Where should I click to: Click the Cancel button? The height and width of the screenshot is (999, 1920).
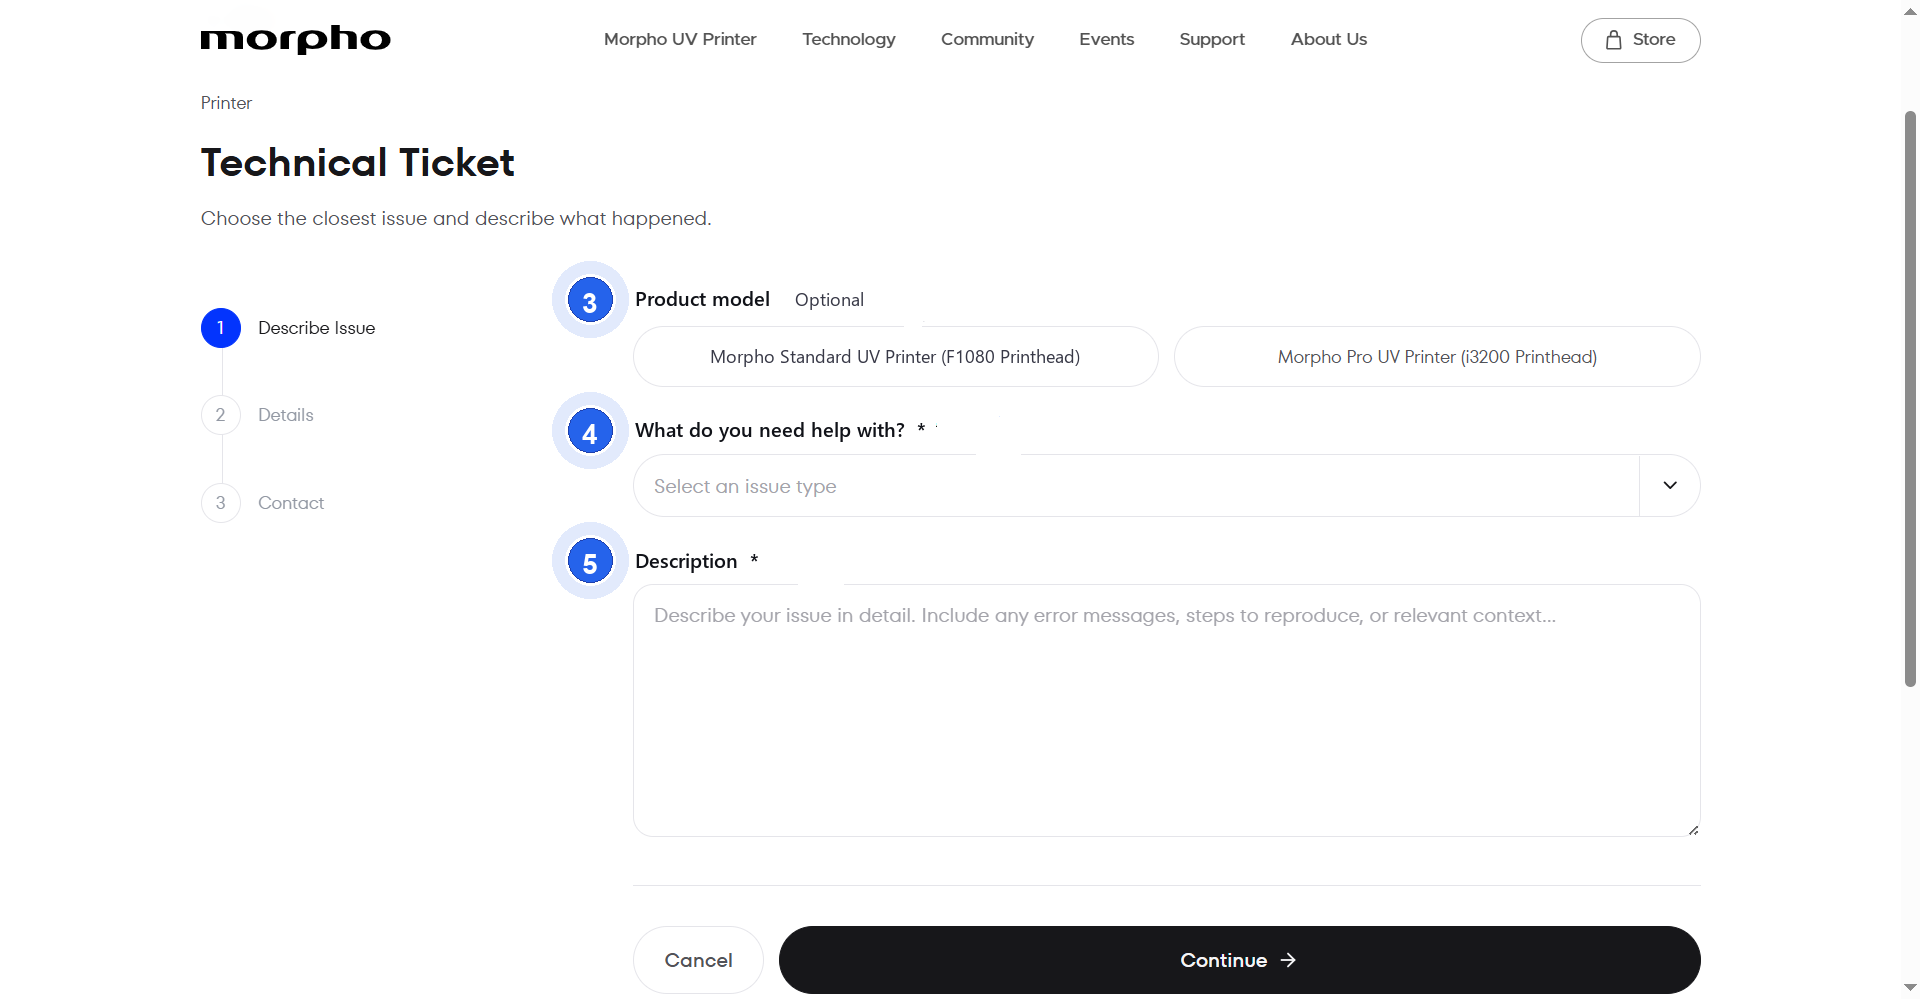pyautogui.click(x=698, y=960)
